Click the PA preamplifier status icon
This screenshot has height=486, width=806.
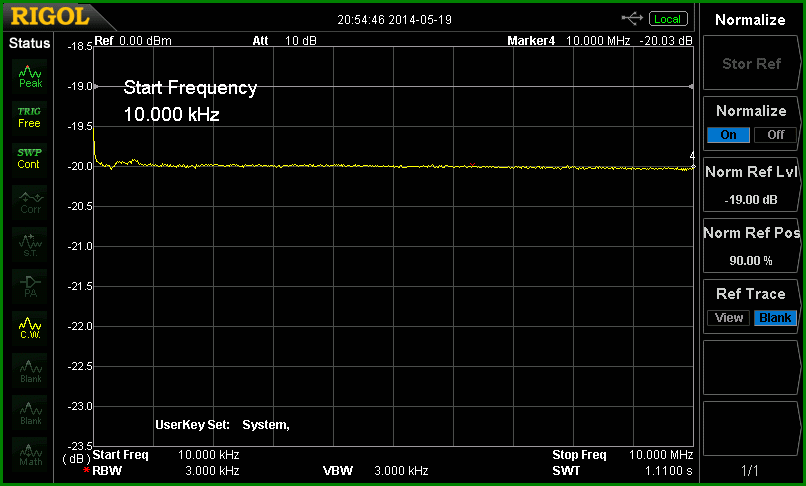(x=30, y=286)
